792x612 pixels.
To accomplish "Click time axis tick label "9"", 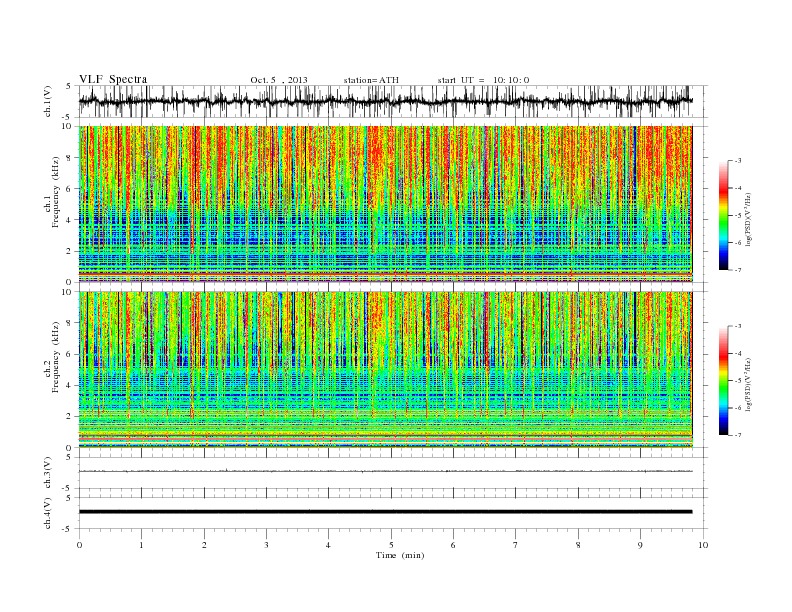I will pyautogui.click(x=640, y=545).
